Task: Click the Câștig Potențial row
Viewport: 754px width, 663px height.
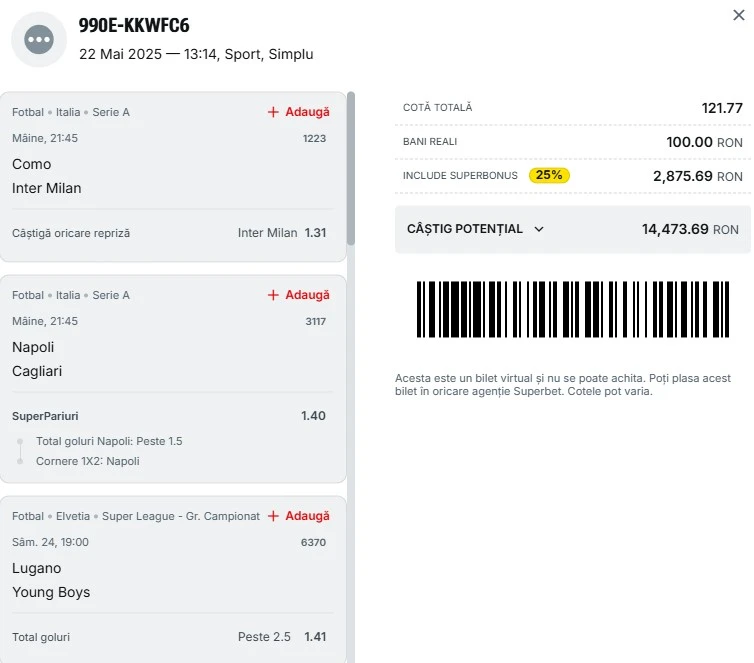Action: pos(572,229)
